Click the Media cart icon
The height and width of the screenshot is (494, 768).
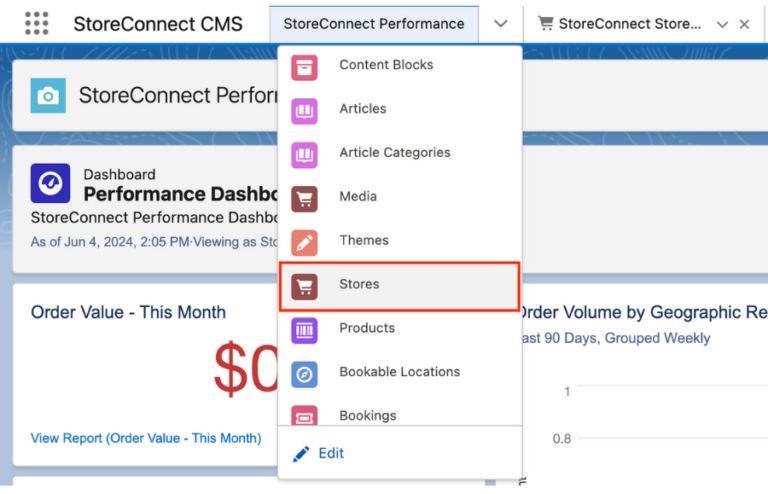(x=304, y=197)
